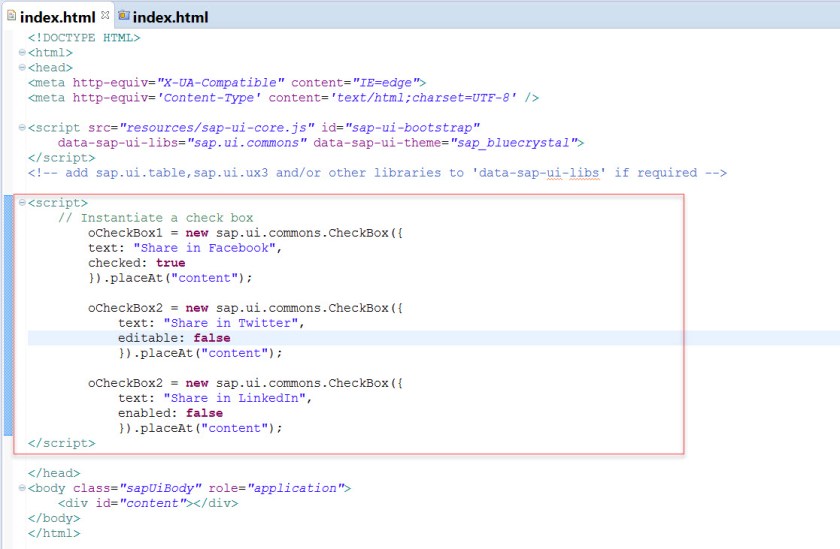The height and width of the screenshot is (549, 840).
Task: Click the X-UA-Compatible meta tag line
Action: pos(227,82)
